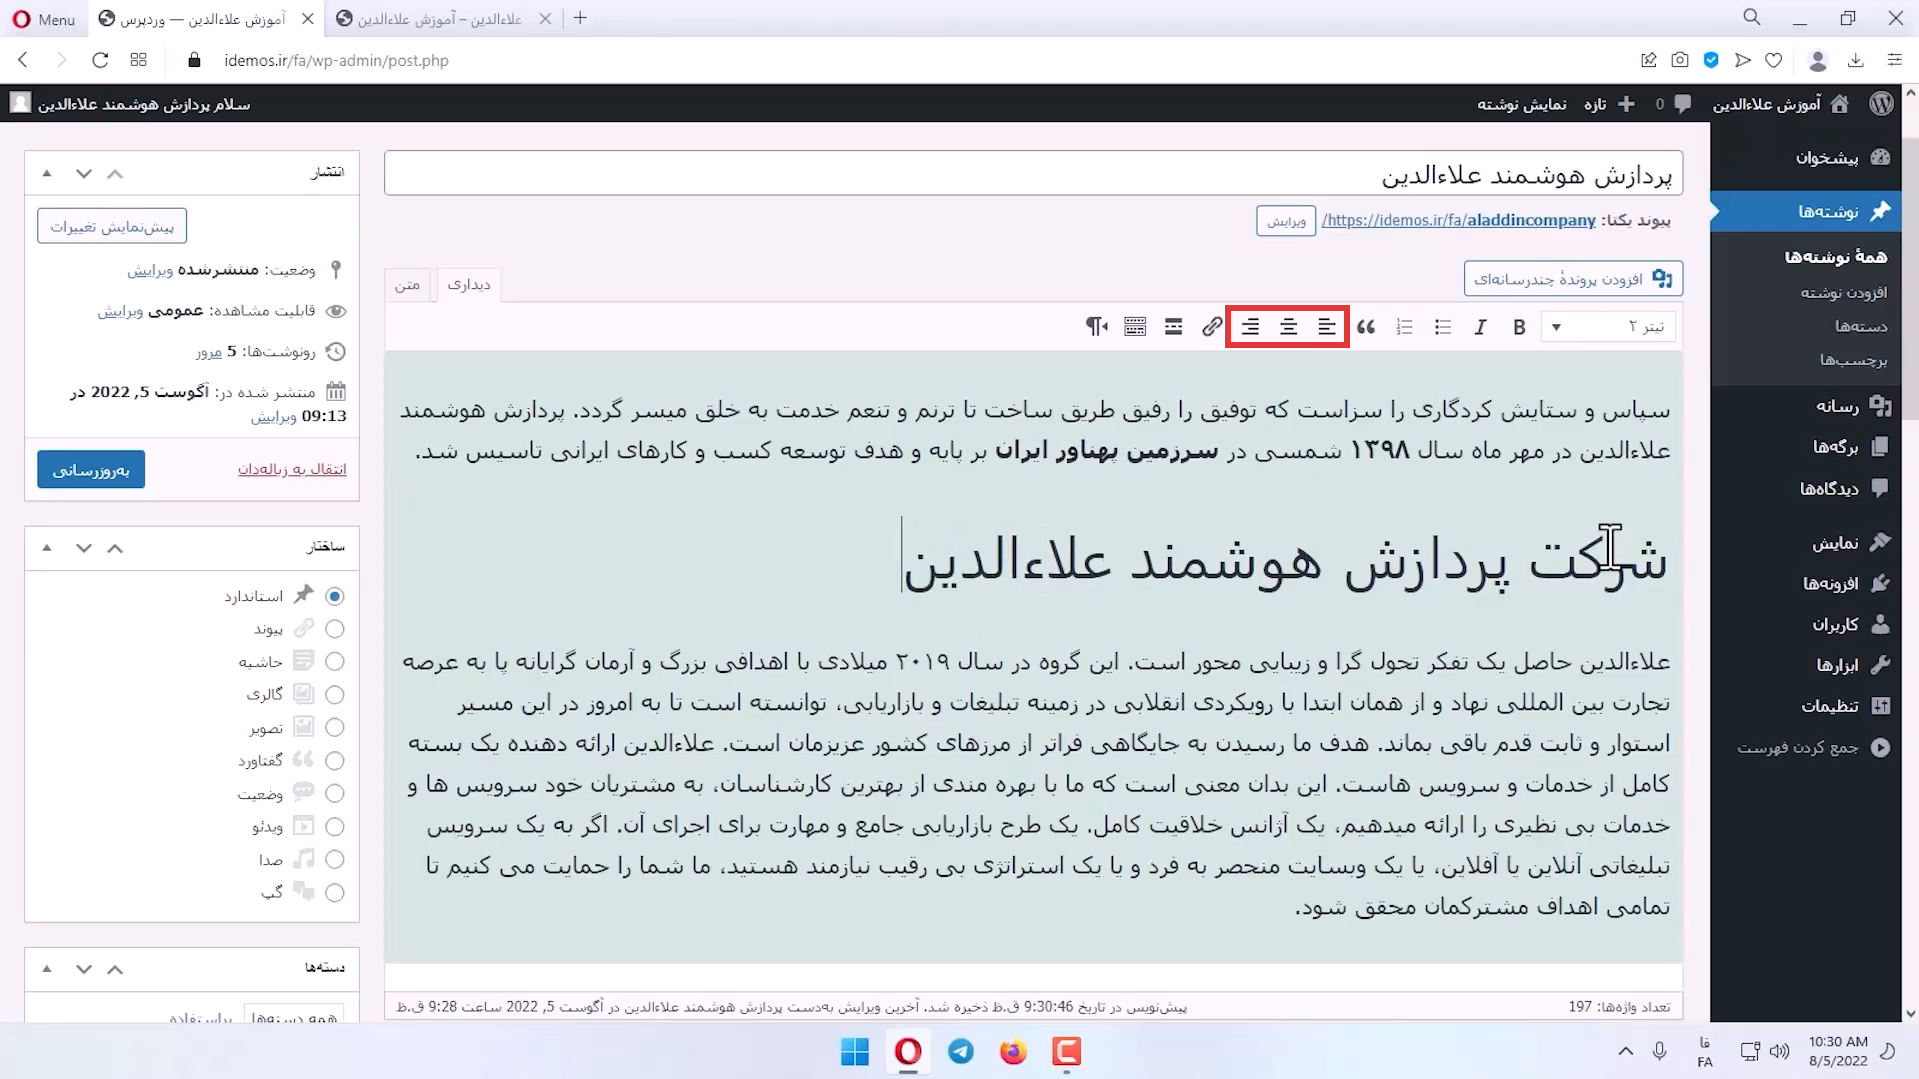1919x1079 pixels.
Task: Open Opera speed dial grid icon
Action: point(139,60)
